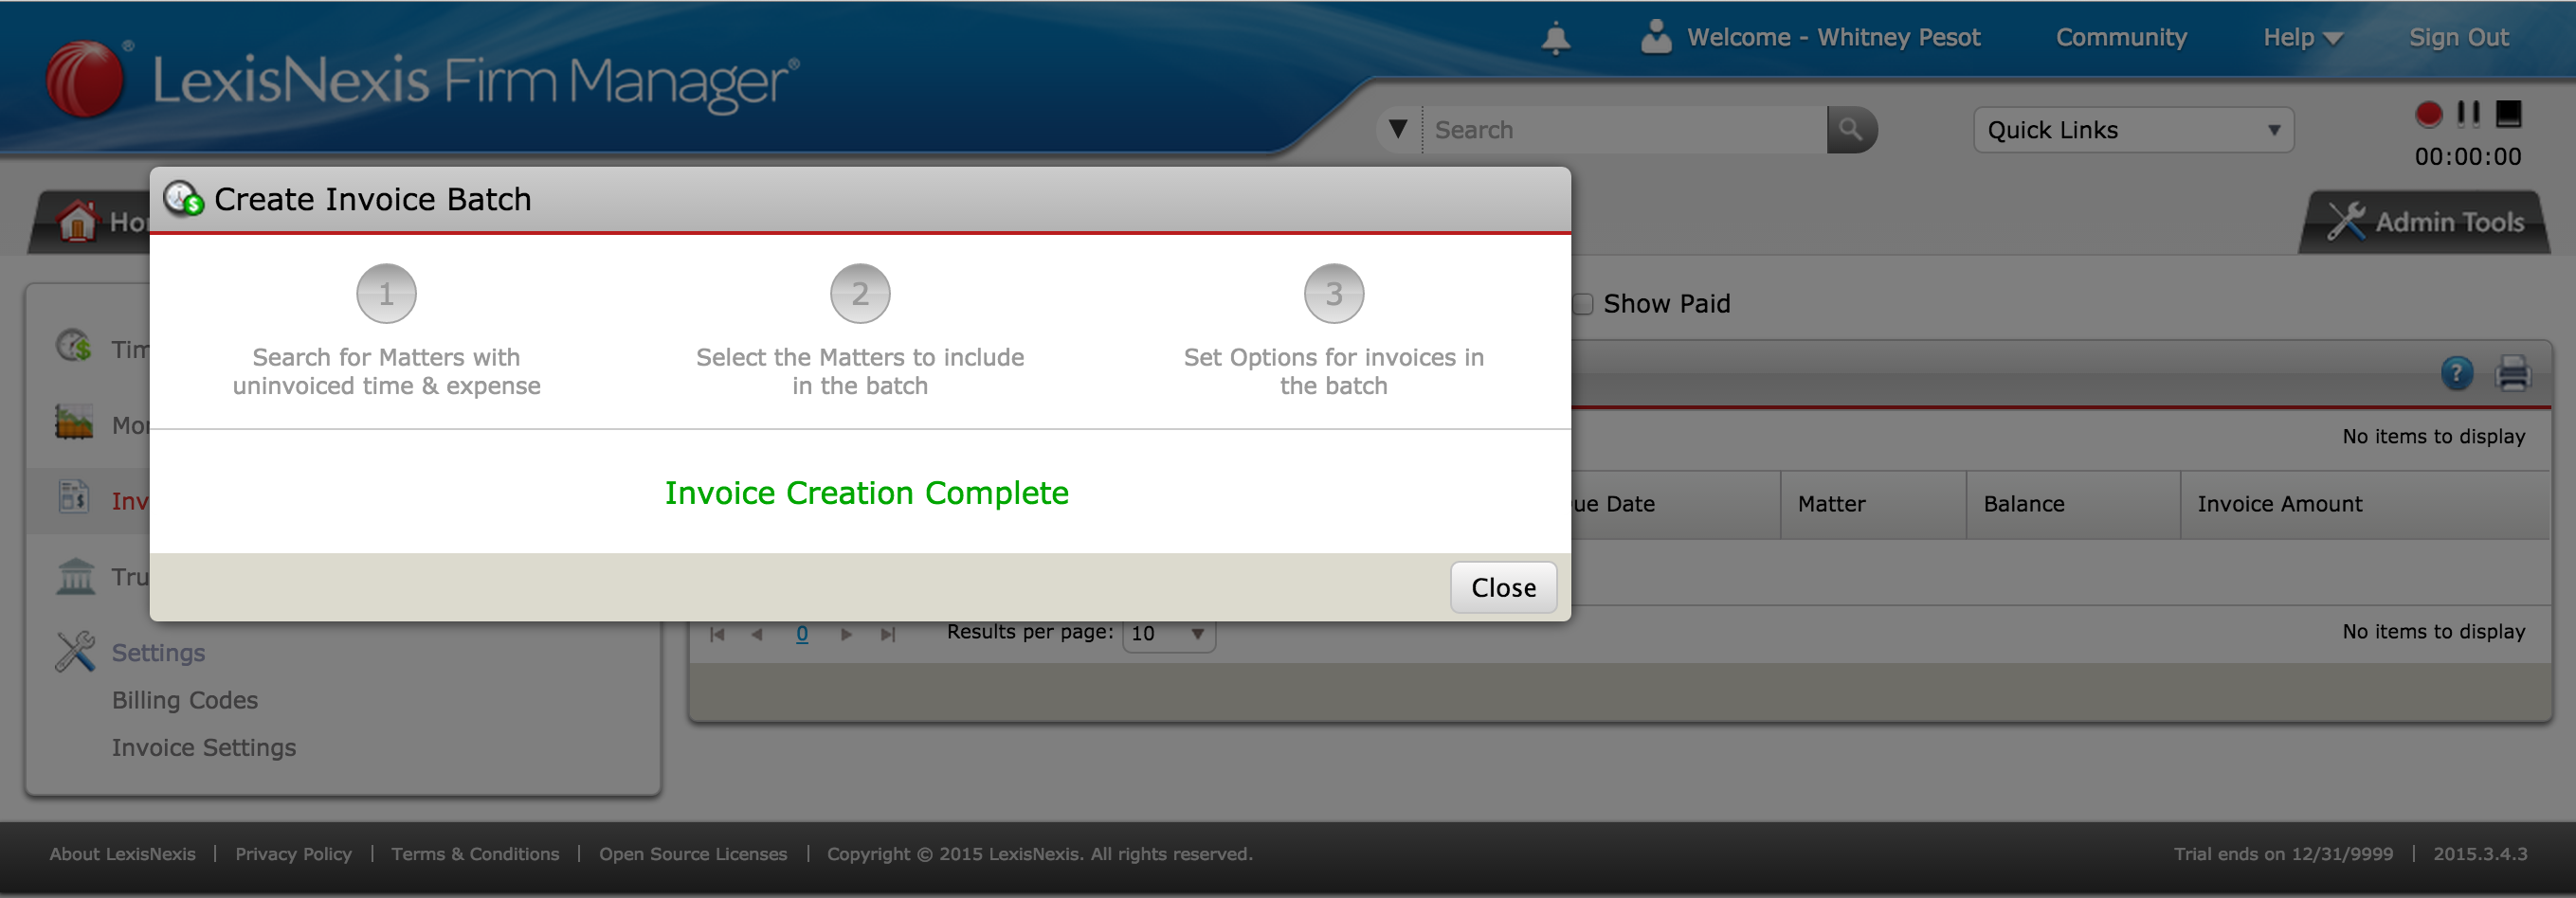Viewport: 2576px width, 898px height.
Task: Open Invoice Settings
Action: [x=204, y=748]
